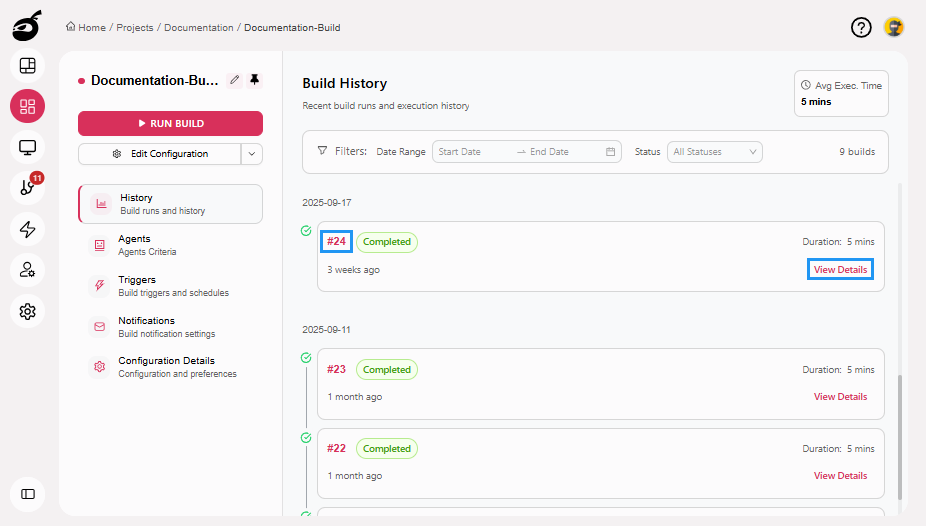Open the Agents menu item
Viewport: 926px width, 526px height.
(x=170, y=245)
